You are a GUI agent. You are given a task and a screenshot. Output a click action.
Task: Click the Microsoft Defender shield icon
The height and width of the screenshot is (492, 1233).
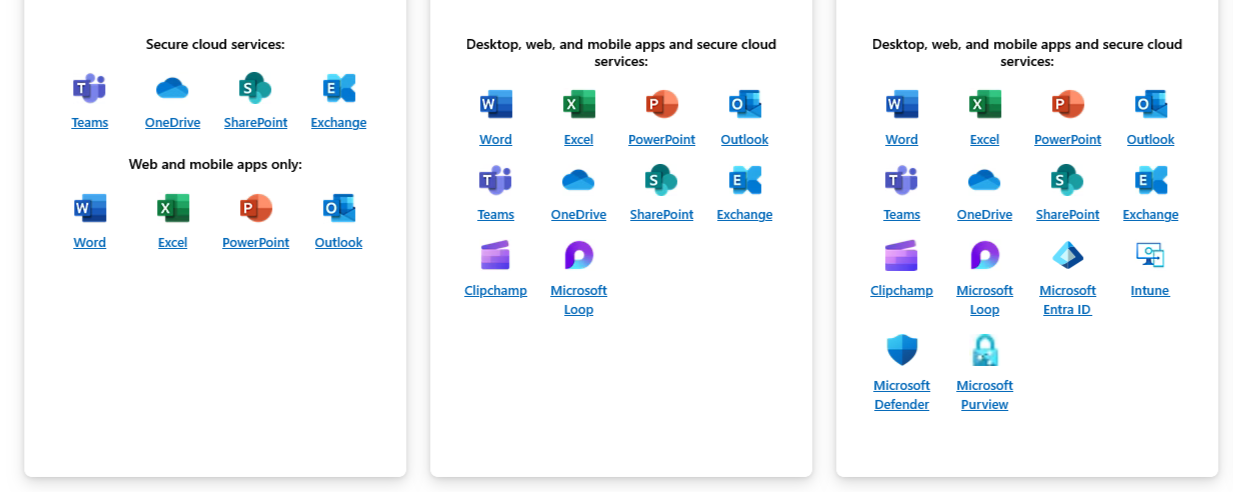(902, 350)
